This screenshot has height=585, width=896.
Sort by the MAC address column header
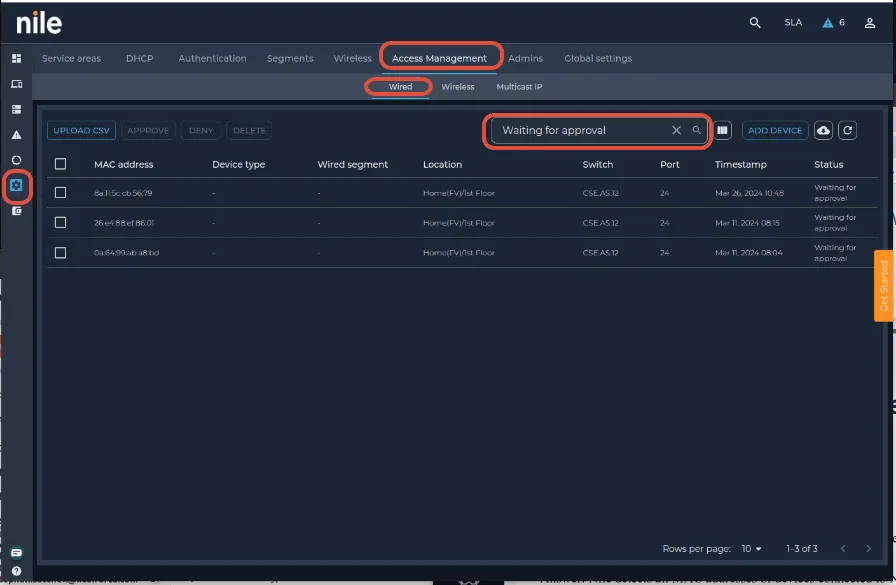pyautogui.click(x=123, y=165)
